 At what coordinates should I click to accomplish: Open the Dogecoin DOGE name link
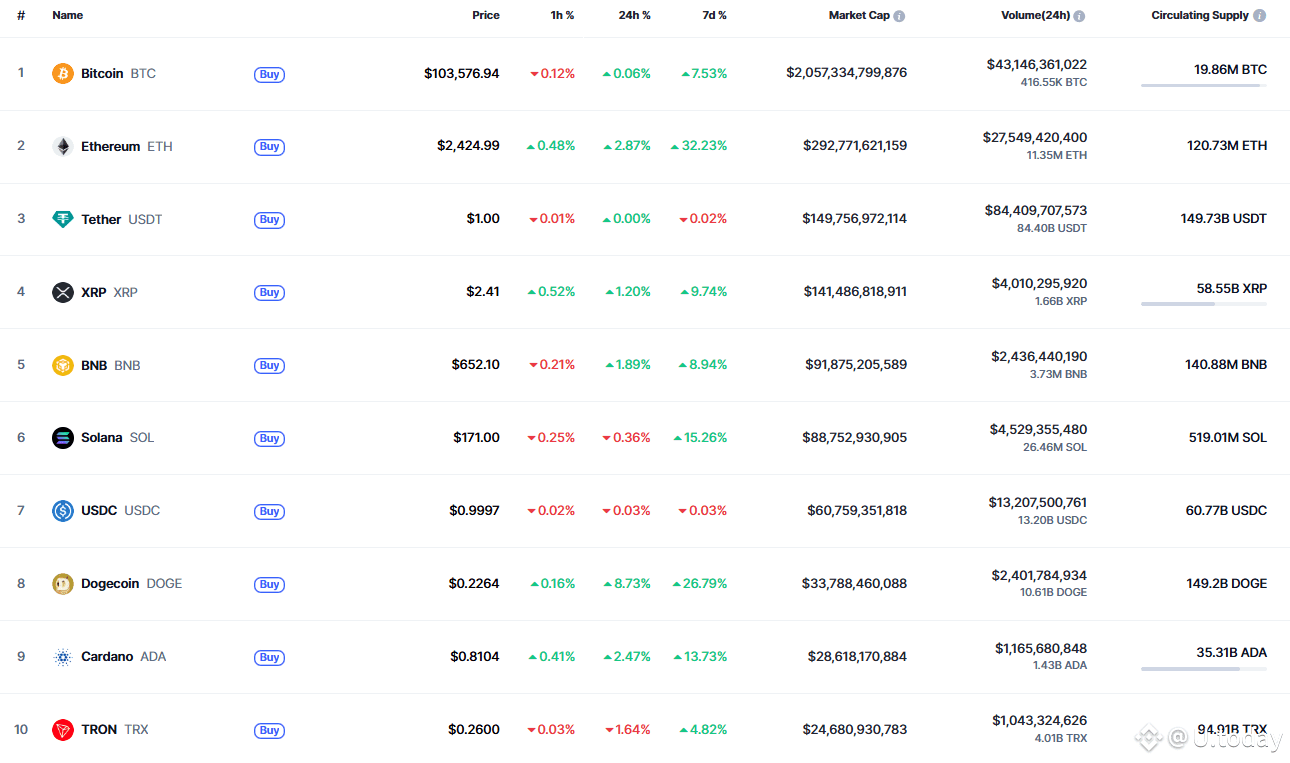[132, 584]
